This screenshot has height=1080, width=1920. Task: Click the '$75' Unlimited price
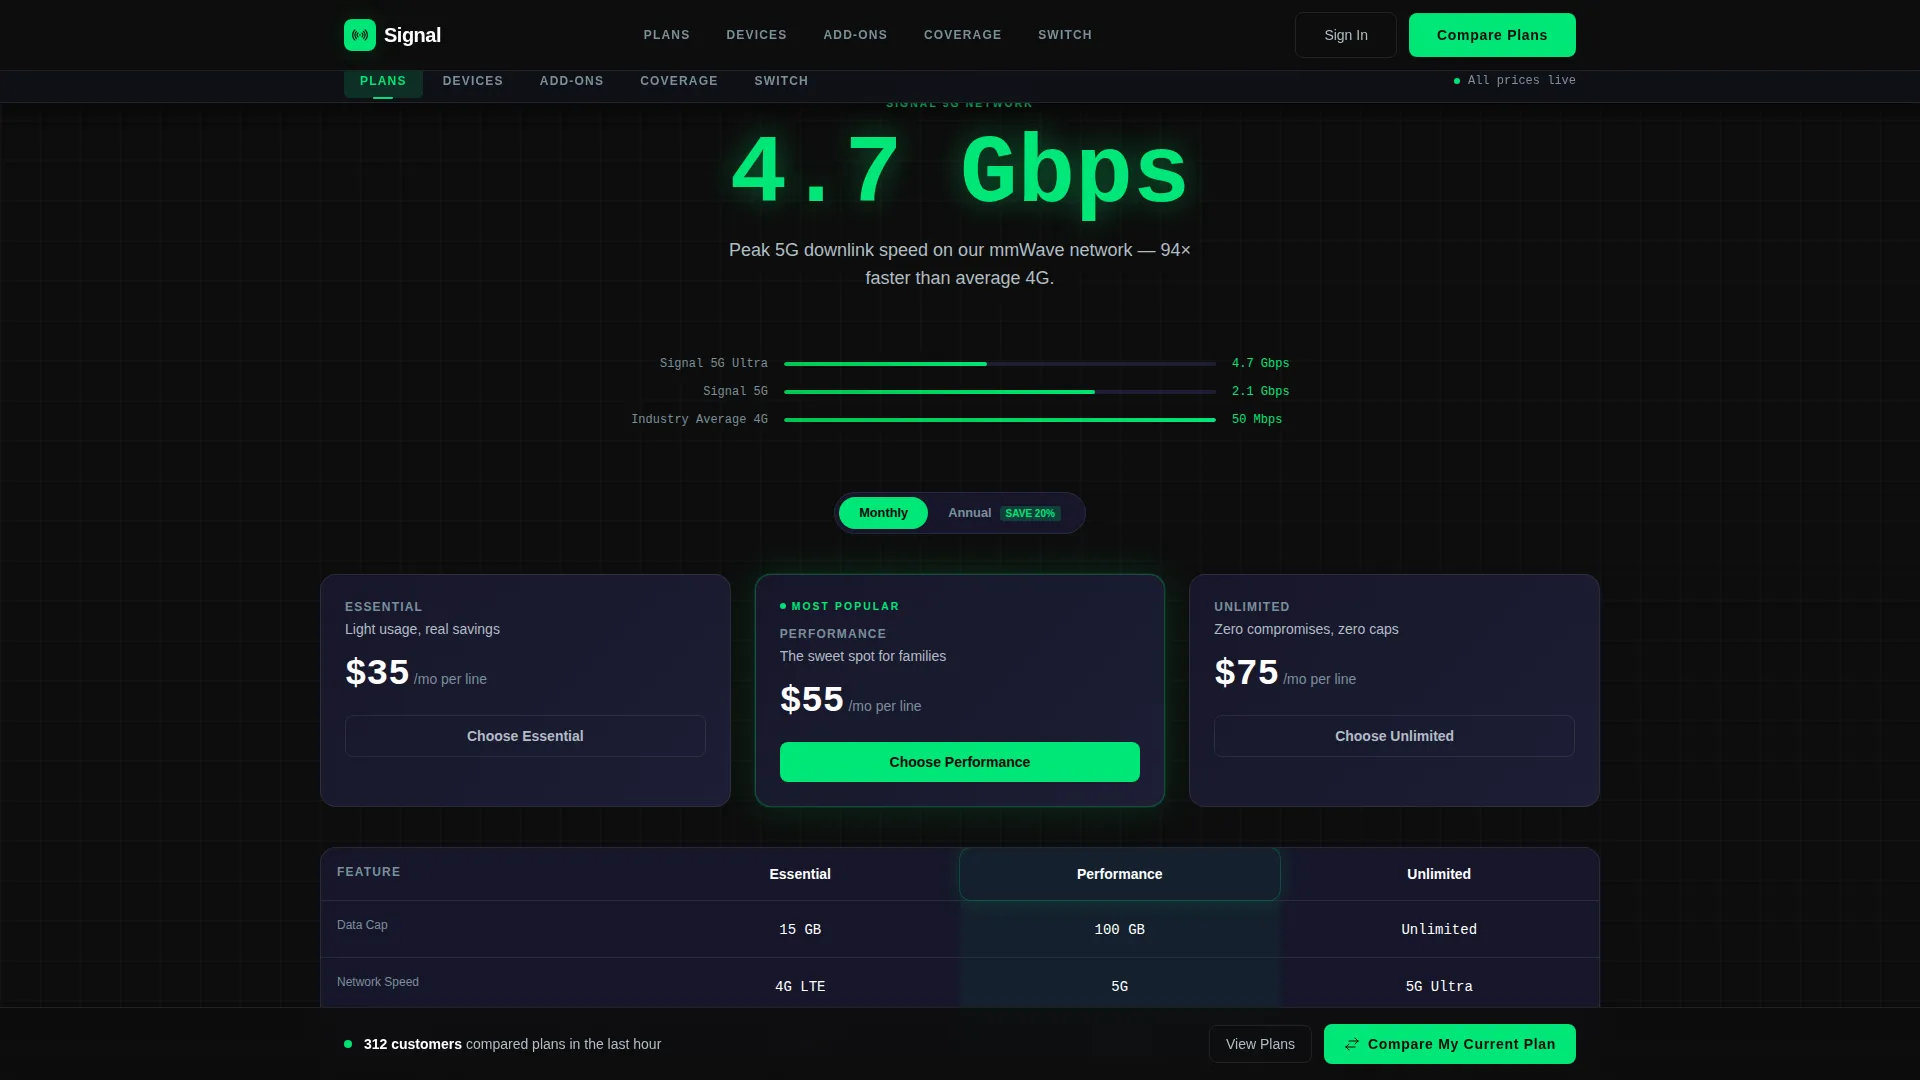tap(1246, 672)
